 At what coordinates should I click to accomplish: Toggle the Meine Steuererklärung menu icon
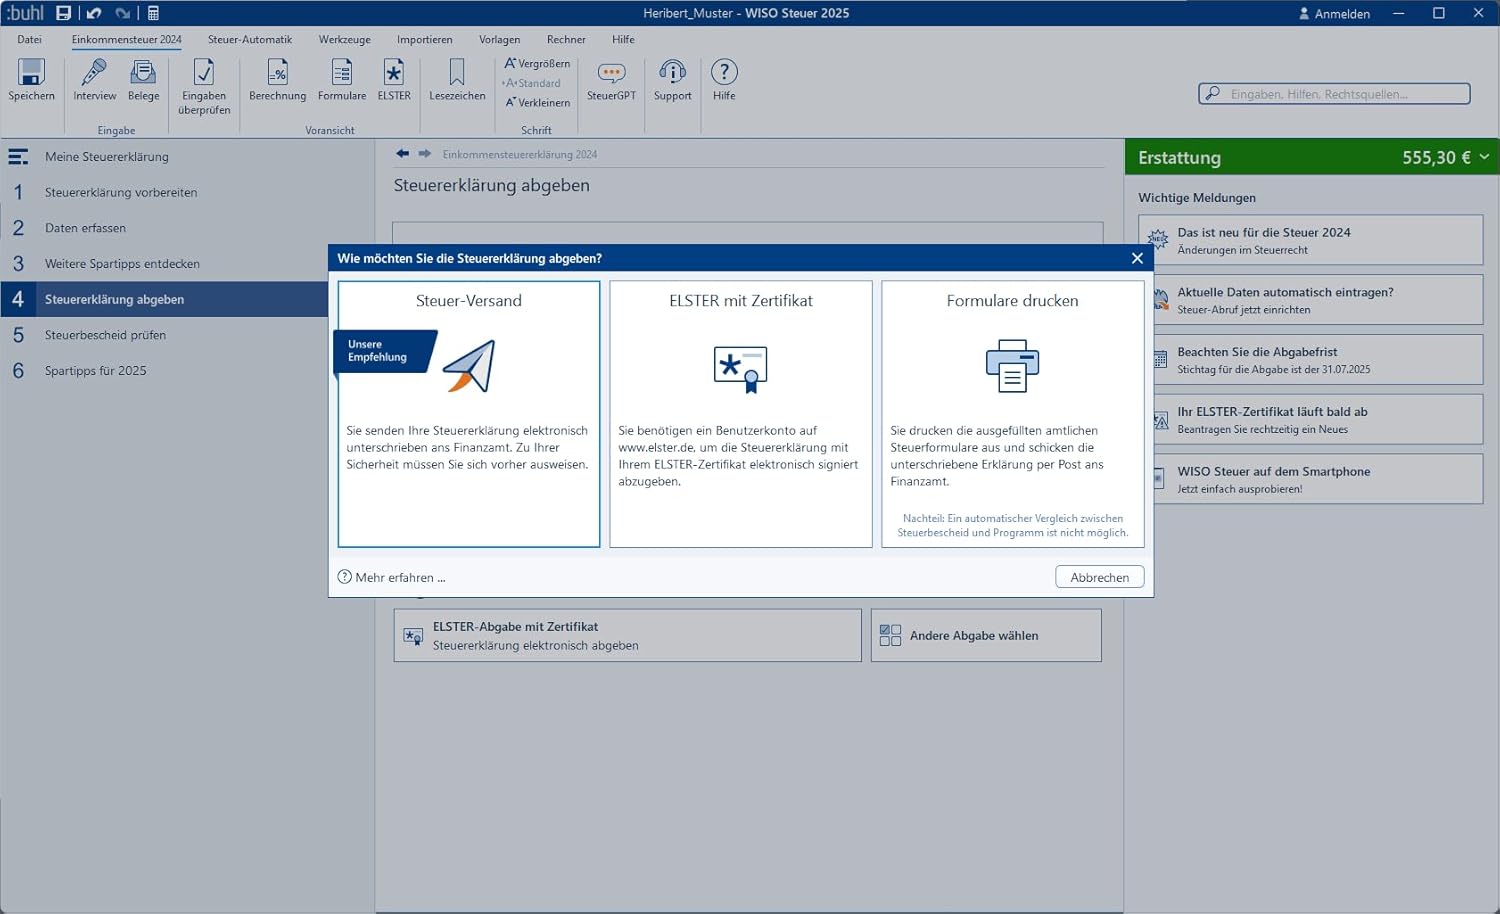[18, 157]
